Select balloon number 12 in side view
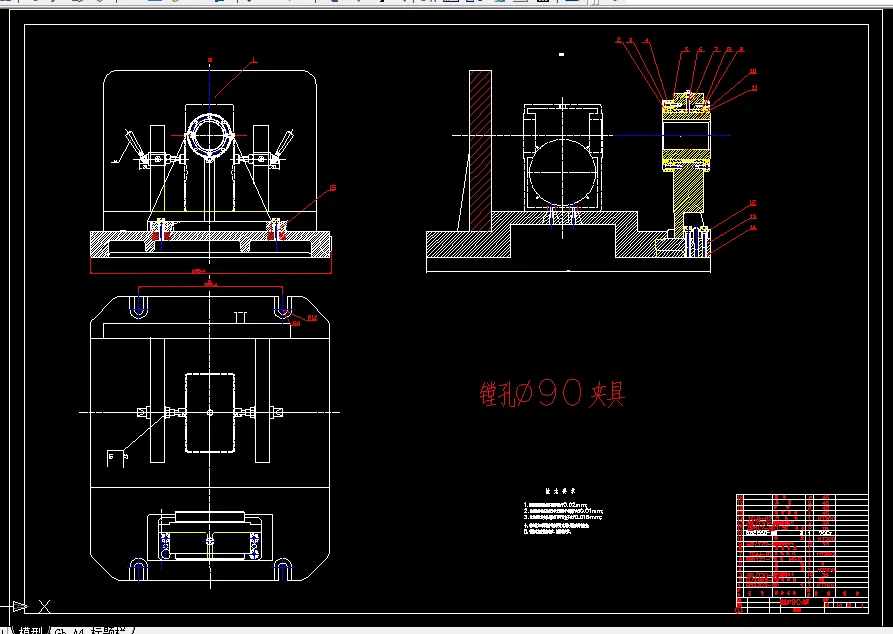The width and height of the screenshot is (893, 634). 753,203
